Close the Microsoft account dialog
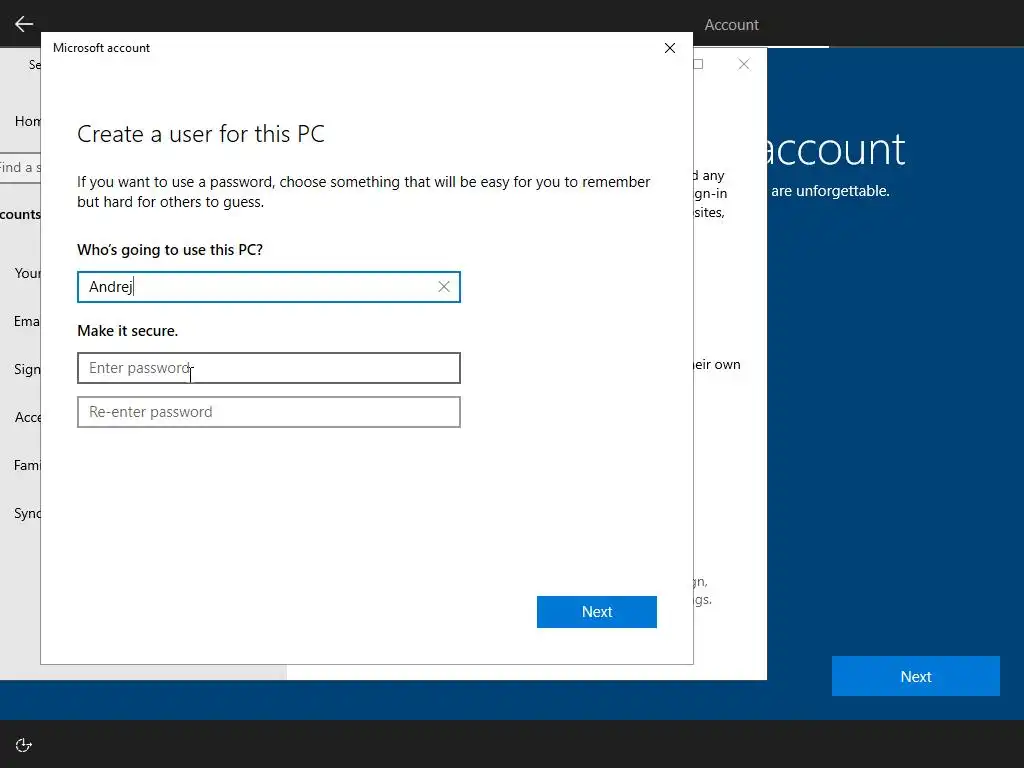Viewport: 1024px width, 768px height. tap(669, 48)
